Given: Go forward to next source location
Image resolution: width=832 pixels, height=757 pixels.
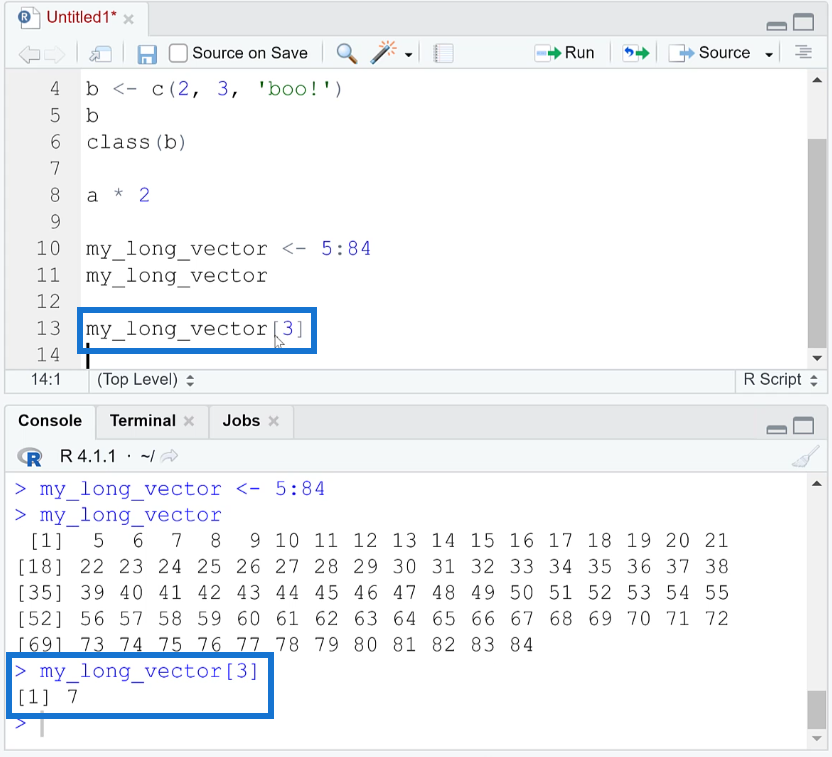Looking at the screenshot, I should [55, 54].
